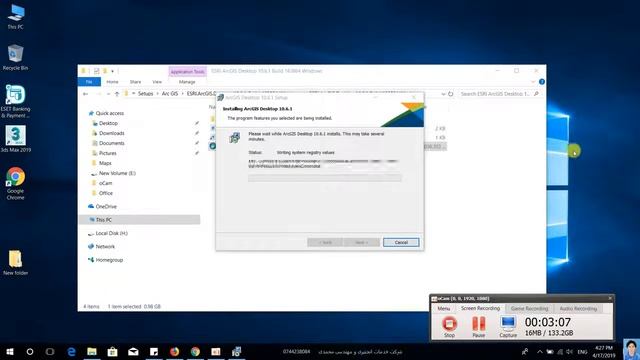Viewport: 640px width, 360px height.
Task: Click the Explorer Back arrow
Action: [x=85, y=94]
